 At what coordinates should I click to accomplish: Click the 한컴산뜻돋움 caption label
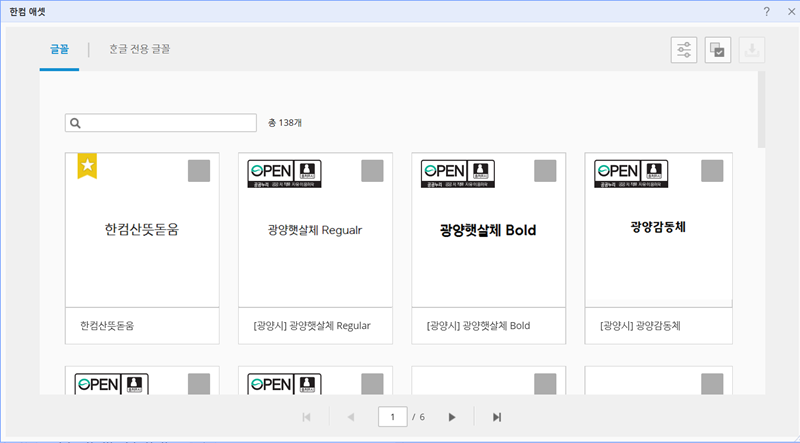pyautogui.click(x=107, y=326)
